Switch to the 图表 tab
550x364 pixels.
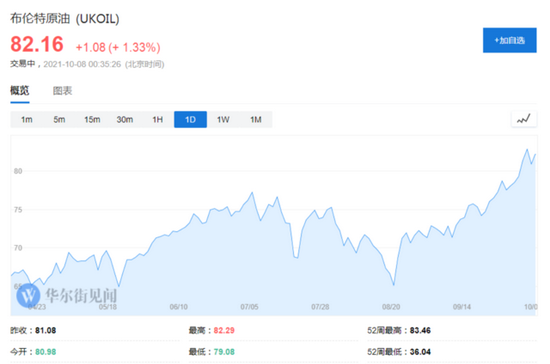[x=62, y=91]
